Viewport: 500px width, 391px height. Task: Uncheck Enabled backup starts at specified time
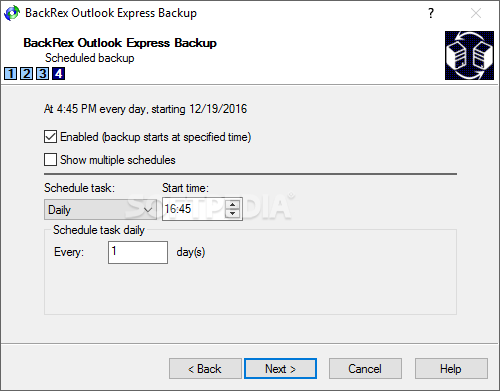50,137
